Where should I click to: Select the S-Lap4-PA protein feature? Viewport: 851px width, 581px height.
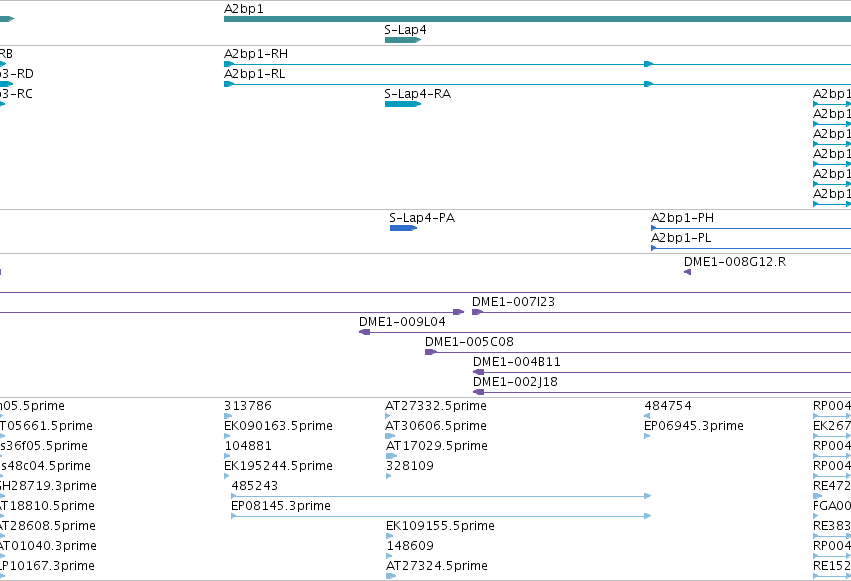coord(403,228)
